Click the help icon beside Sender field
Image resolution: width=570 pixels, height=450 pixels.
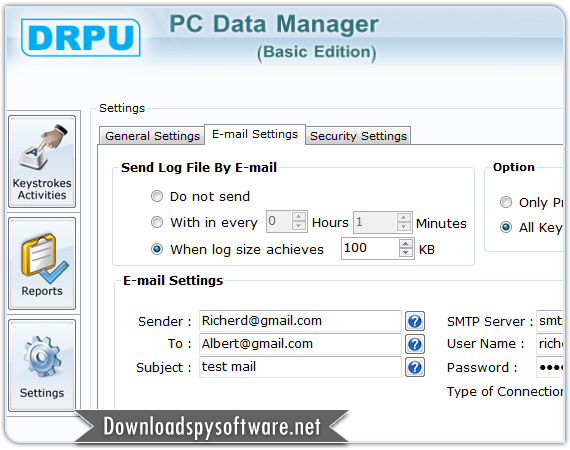tap(415, 321)
